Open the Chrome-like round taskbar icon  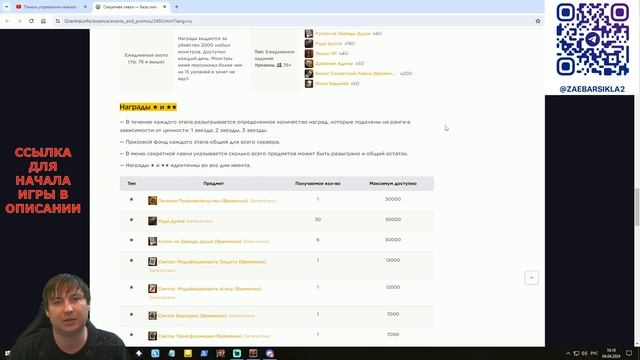coord(269,353)
